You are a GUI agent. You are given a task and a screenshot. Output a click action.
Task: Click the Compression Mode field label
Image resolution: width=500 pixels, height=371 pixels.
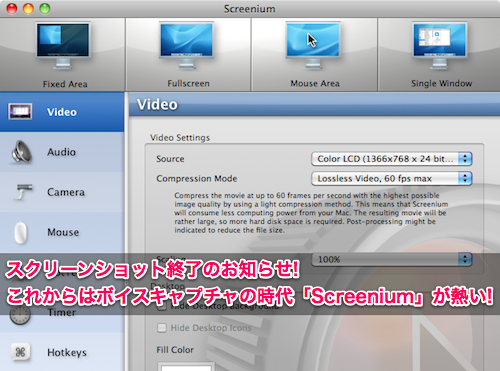[197, 179]
